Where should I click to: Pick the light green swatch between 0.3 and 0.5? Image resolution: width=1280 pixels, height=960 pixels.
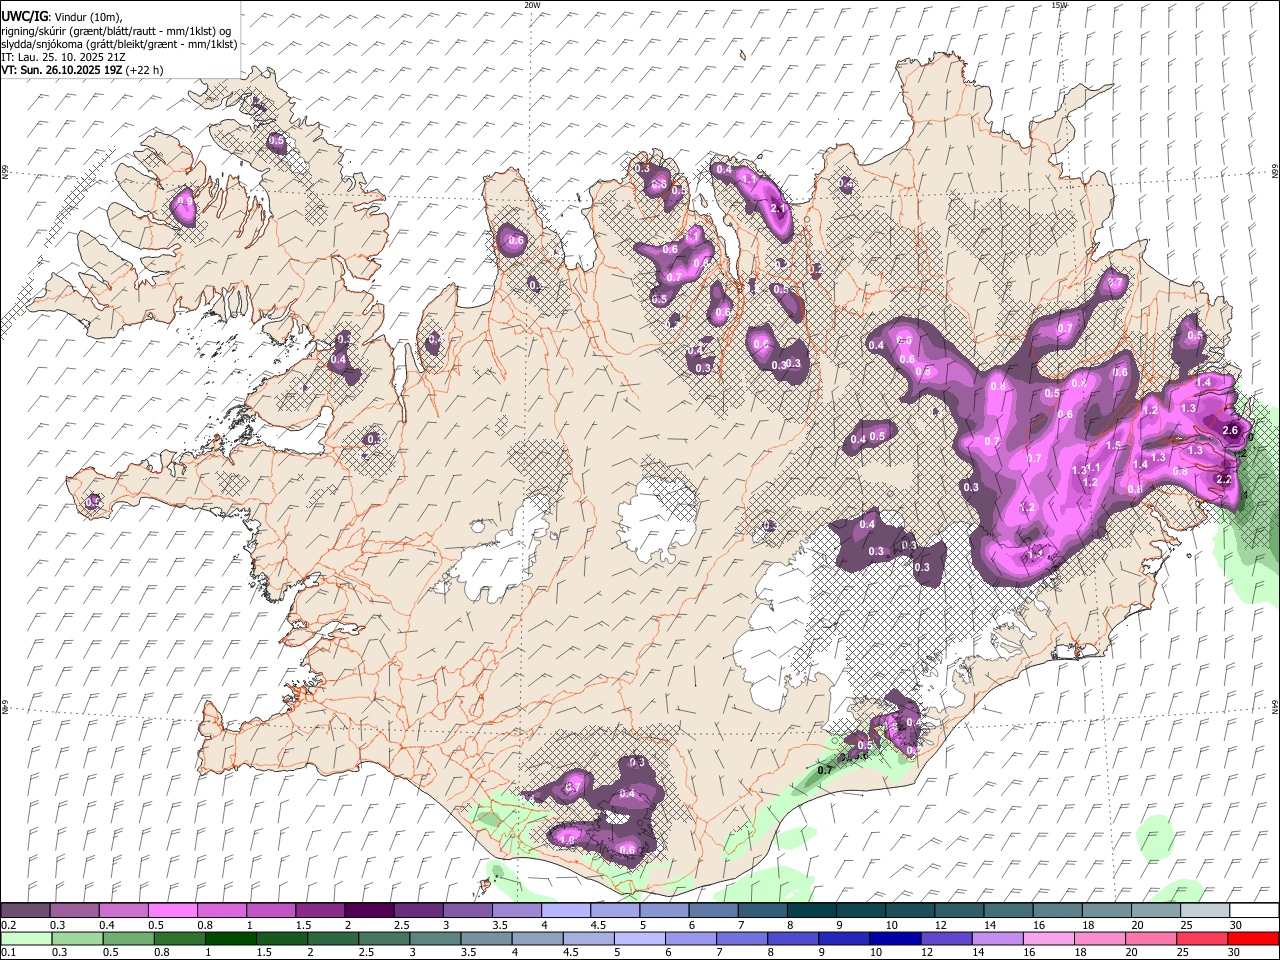tap(77, 938)
